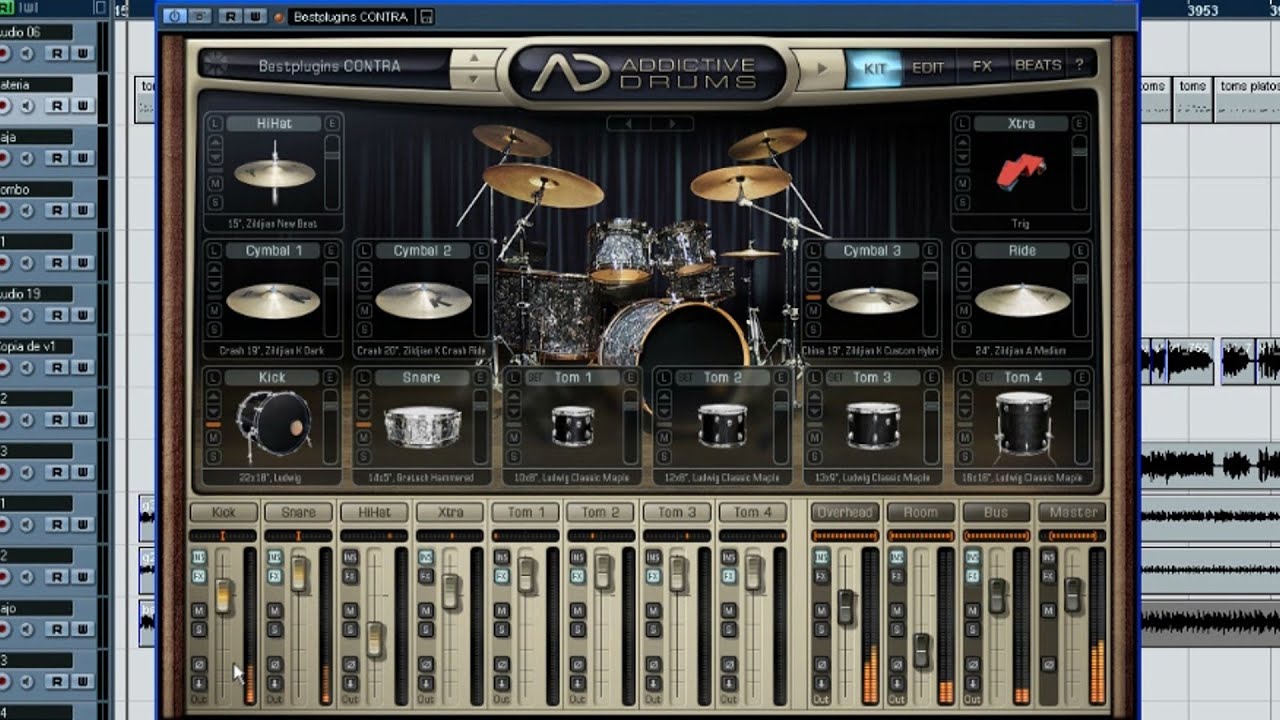Open the FX page tab
The height and width of the screenshot is (720, 1280).
coord(982,66)
